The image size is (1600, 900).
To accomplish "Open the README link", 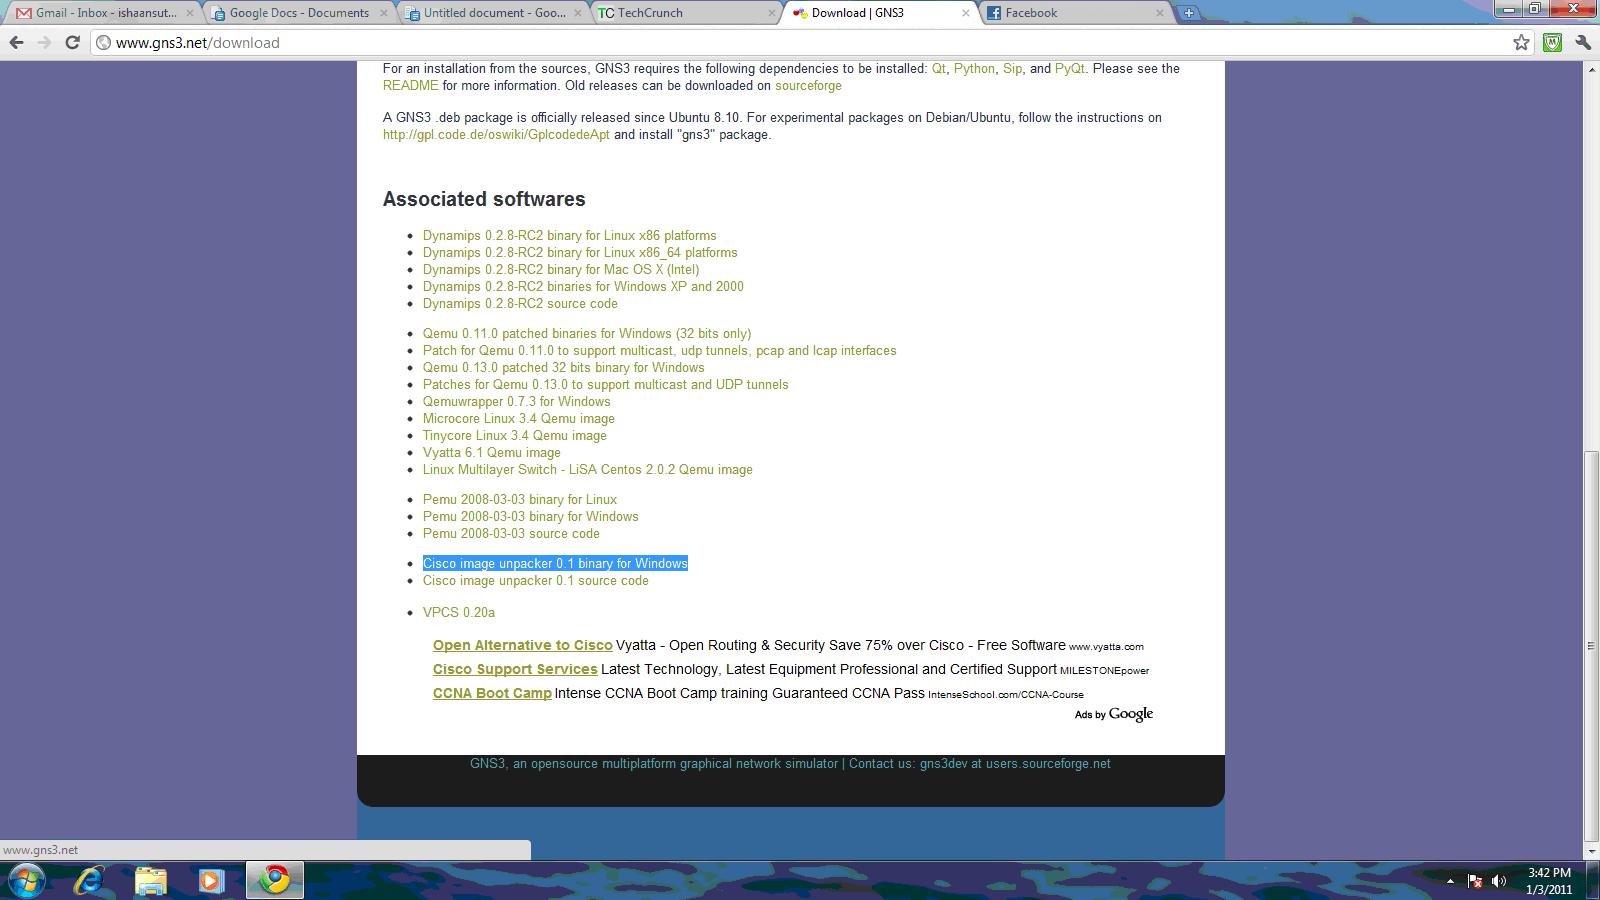I will [411, 85].
